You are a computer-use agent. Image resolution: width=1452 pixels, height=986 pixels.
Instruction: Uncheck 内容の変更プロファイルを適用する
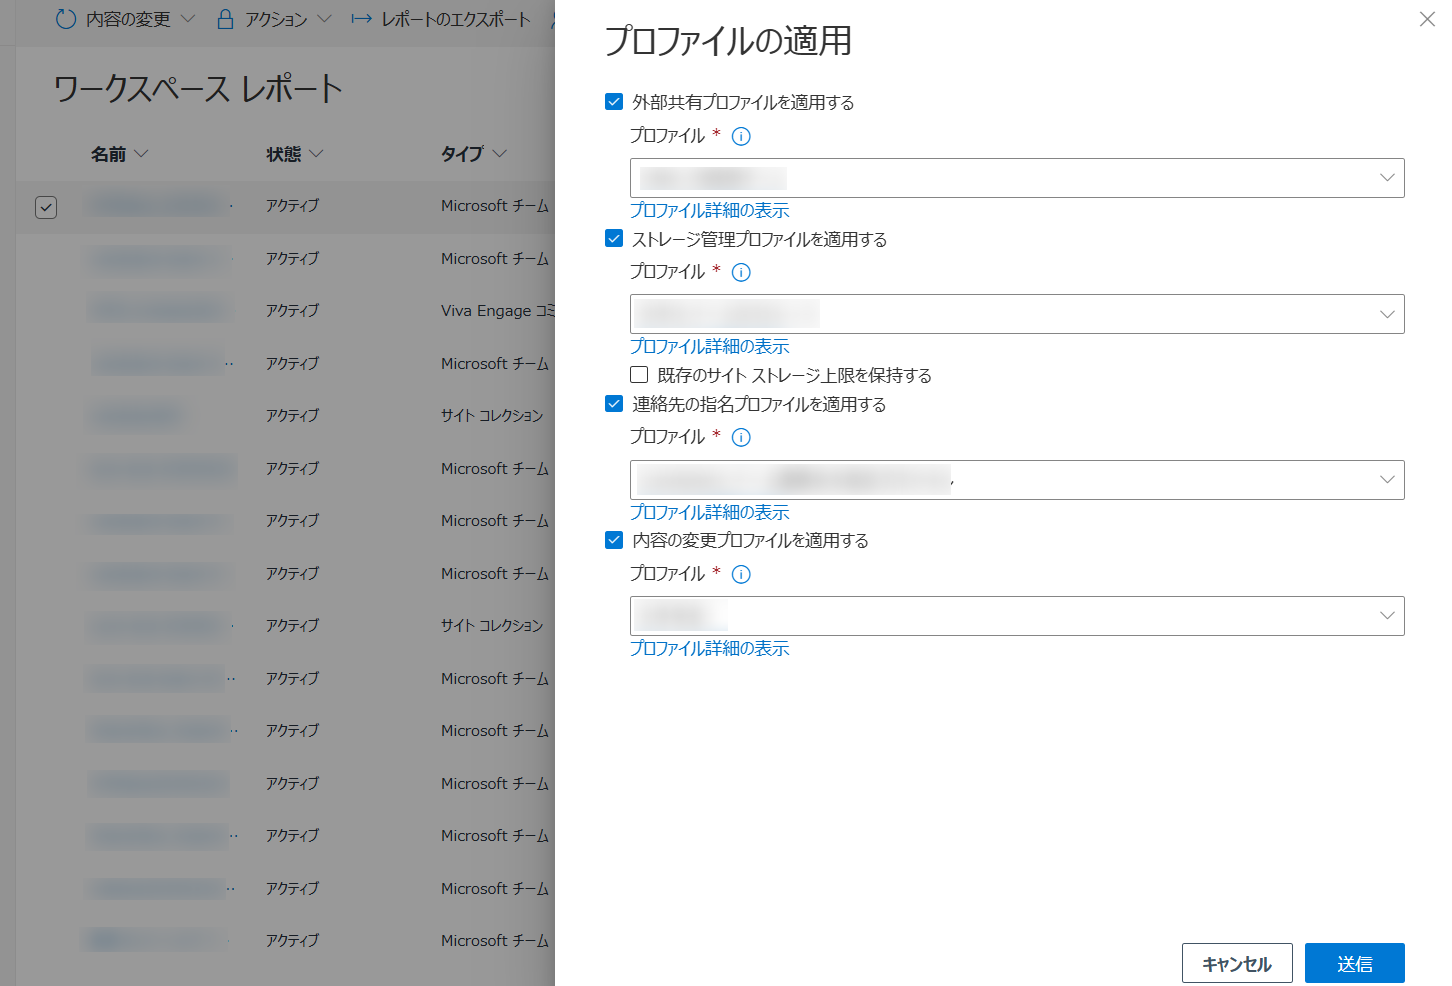(614, 540)
